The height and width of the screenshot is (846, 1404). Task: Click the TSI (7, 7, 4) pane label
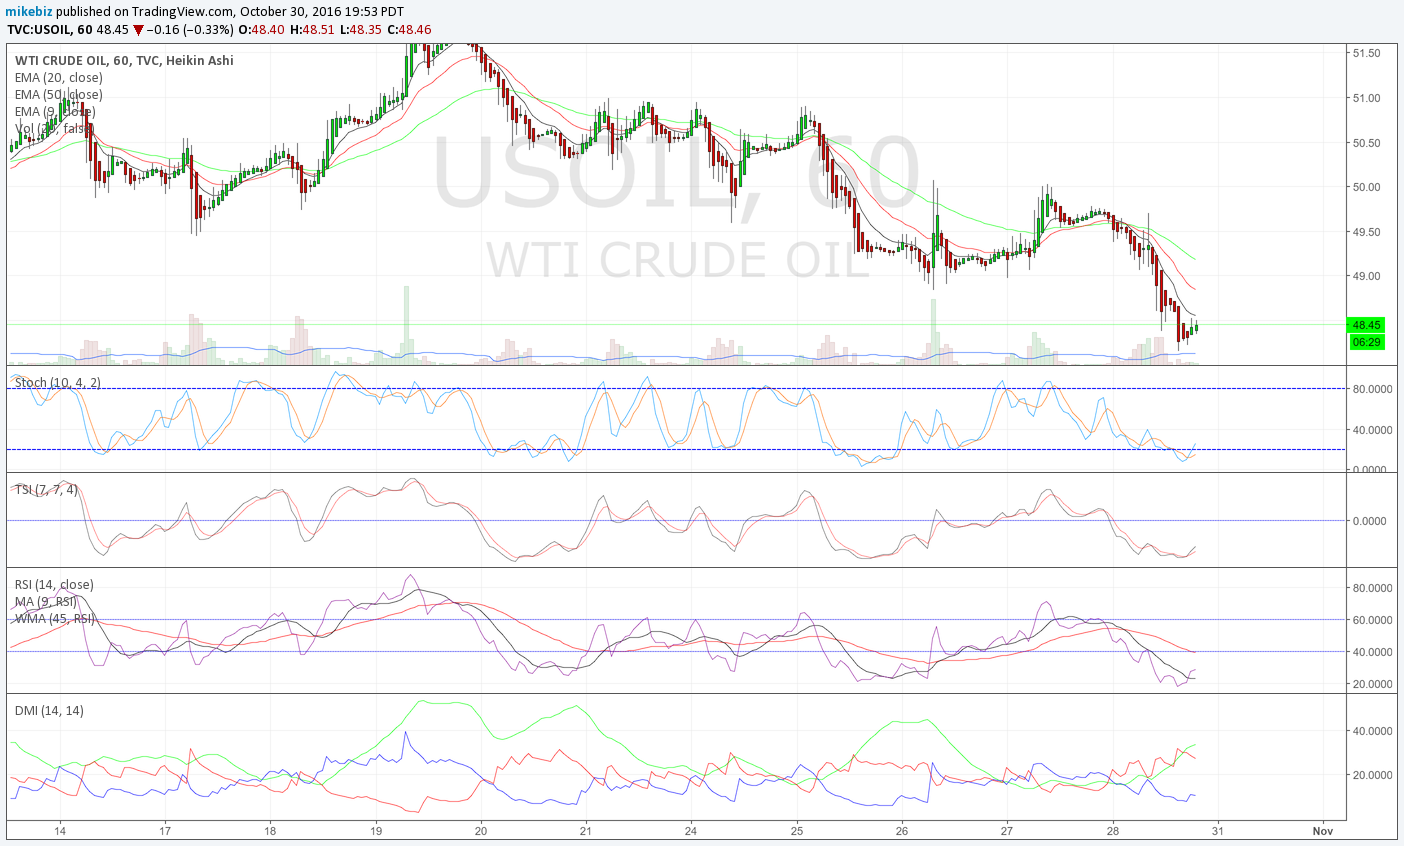click(46, 489)
